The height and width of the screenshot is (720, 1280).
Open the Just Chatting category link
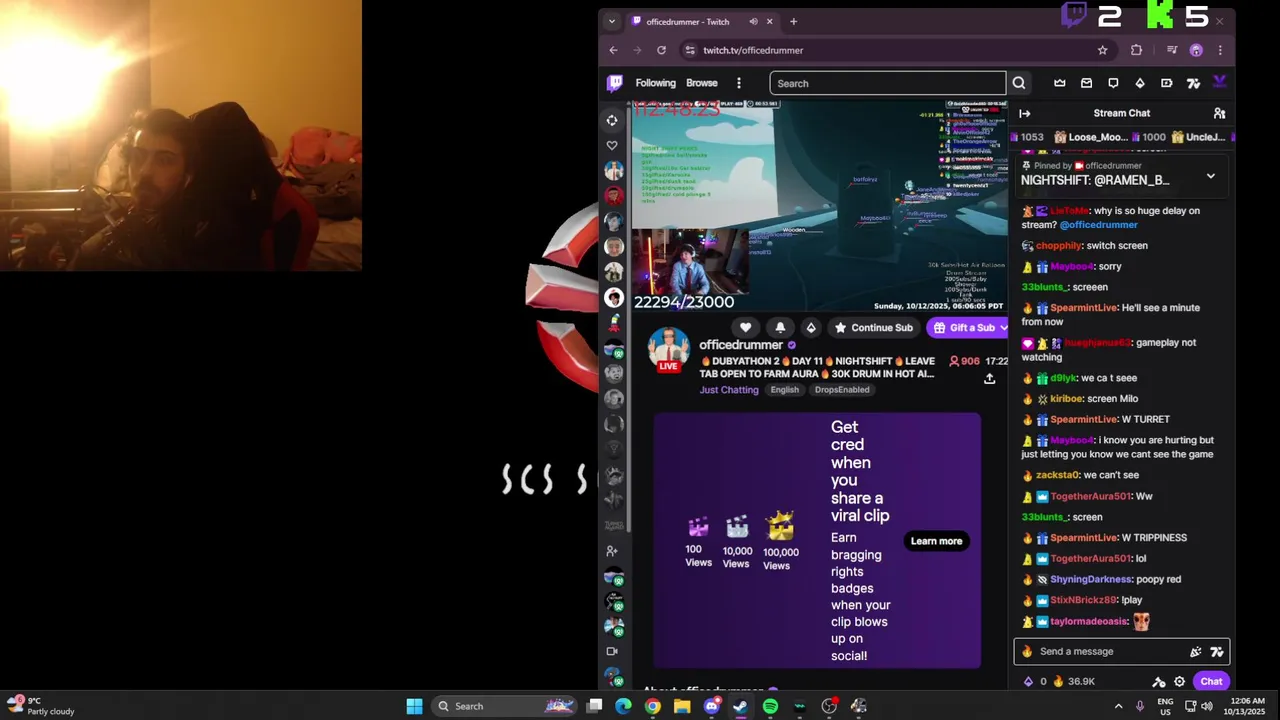[729, 389]
